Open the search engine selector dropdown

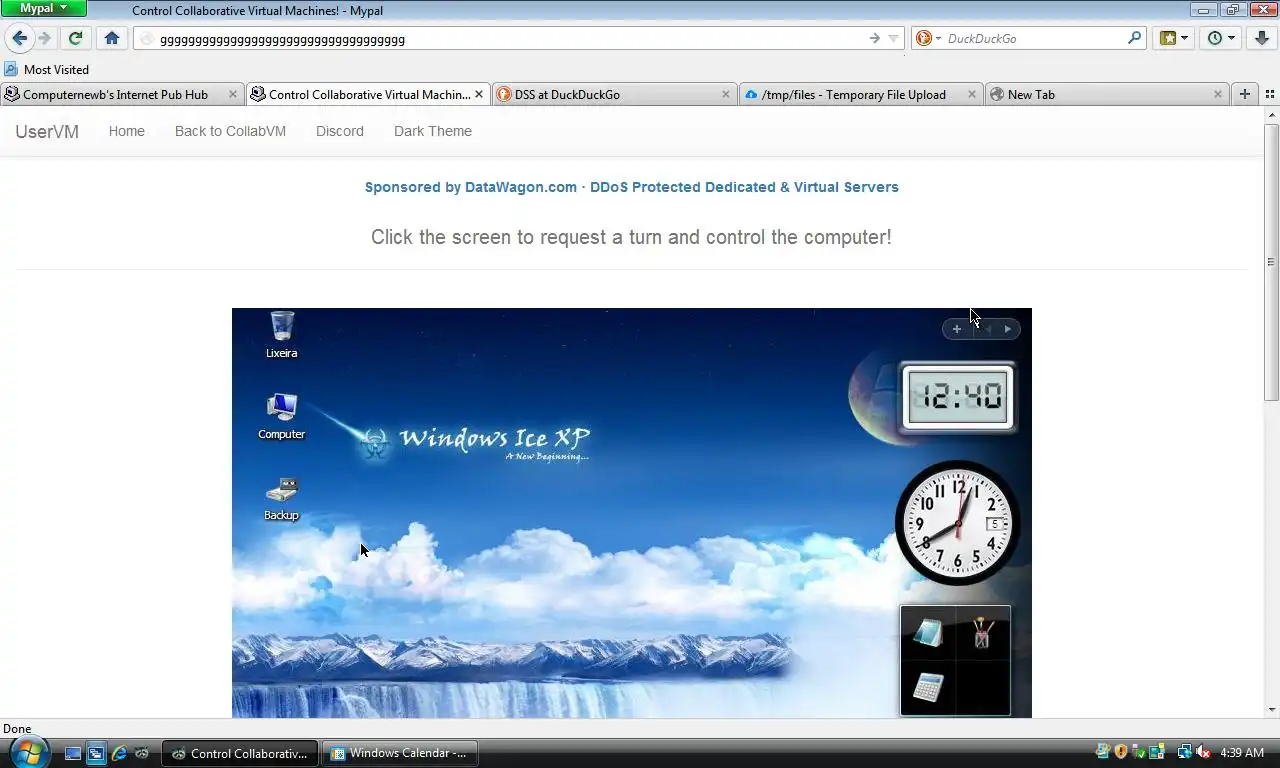tap(928, 38)
